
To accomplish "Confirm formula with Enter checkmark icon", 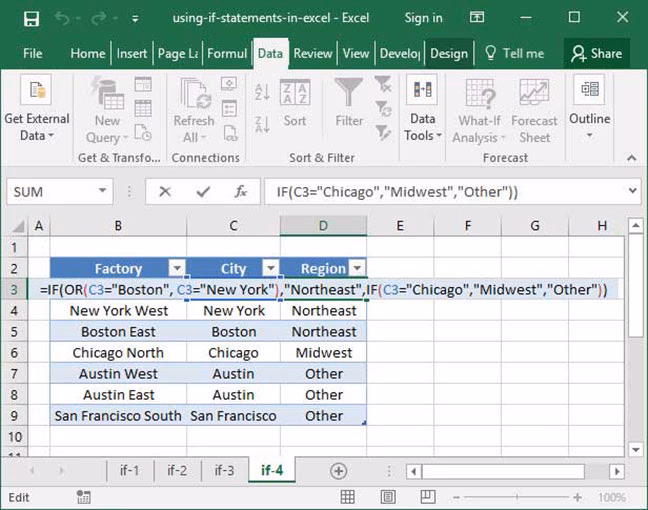I will click(x=203, y=191).
